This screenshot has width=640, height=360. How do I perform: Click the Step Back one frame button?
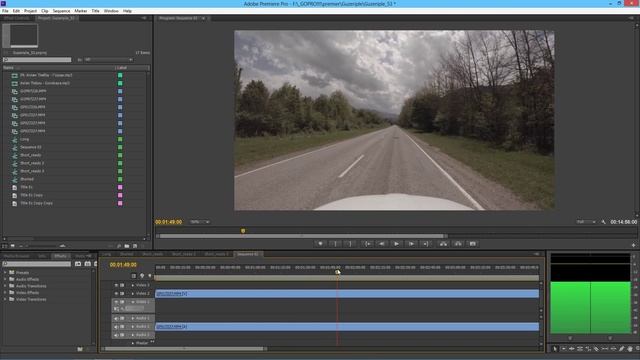(x=382, y=244)
